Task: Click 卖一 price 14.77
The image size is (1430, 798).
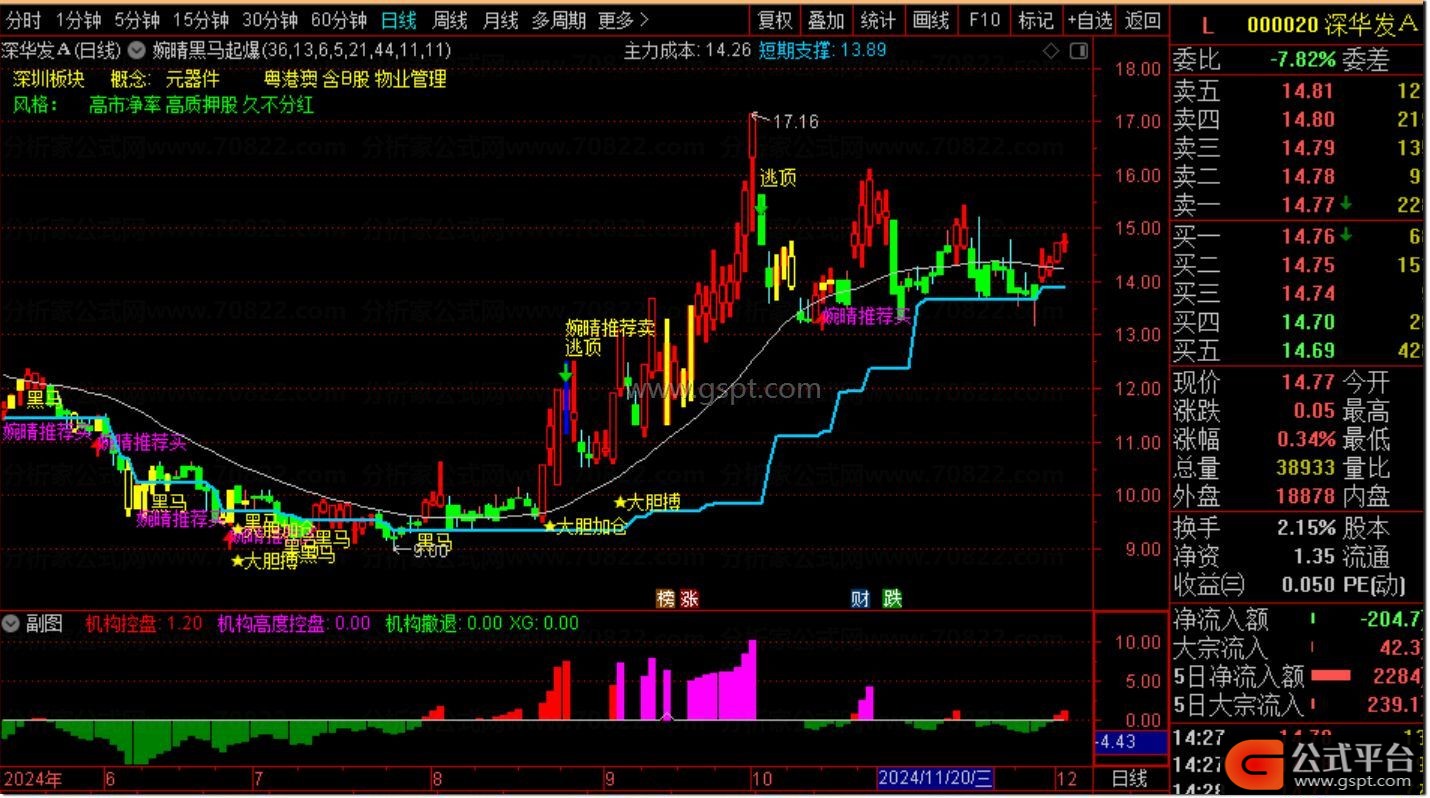Action: pos(1309,204)
